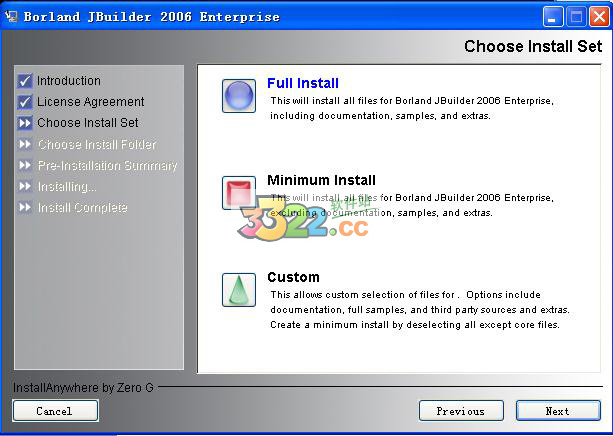The height and width of the screenshot is (436, 613).
Task: Click the Choose Install Folder arrow icon
Action: (x=25, y=144)
